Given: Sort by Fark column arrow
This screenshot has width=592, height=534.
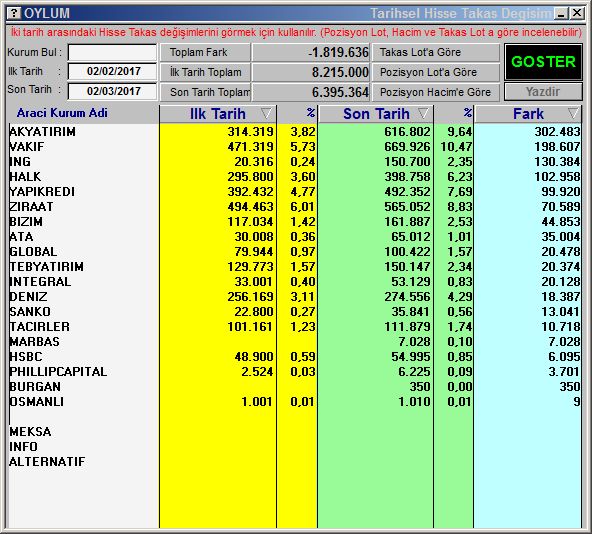Looking at the screenshot, I should point(573,113).
